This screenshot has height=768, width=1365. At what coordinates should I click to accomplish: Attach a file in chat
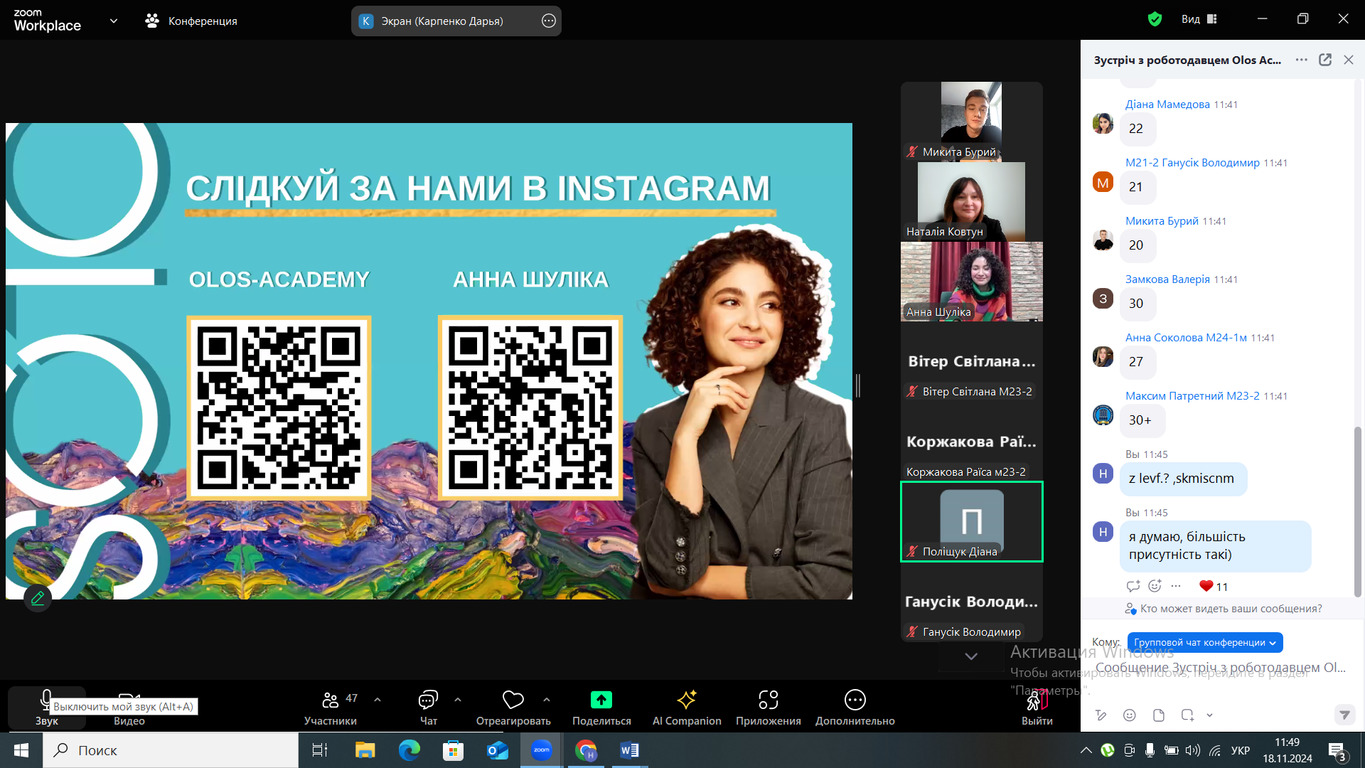tap(1158, 715)
